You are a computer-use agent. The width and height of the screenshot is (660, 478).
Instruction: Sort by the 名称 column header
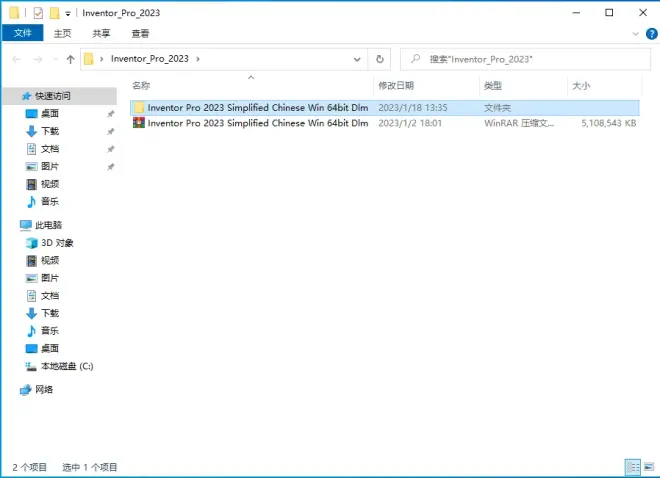[141, 85]
